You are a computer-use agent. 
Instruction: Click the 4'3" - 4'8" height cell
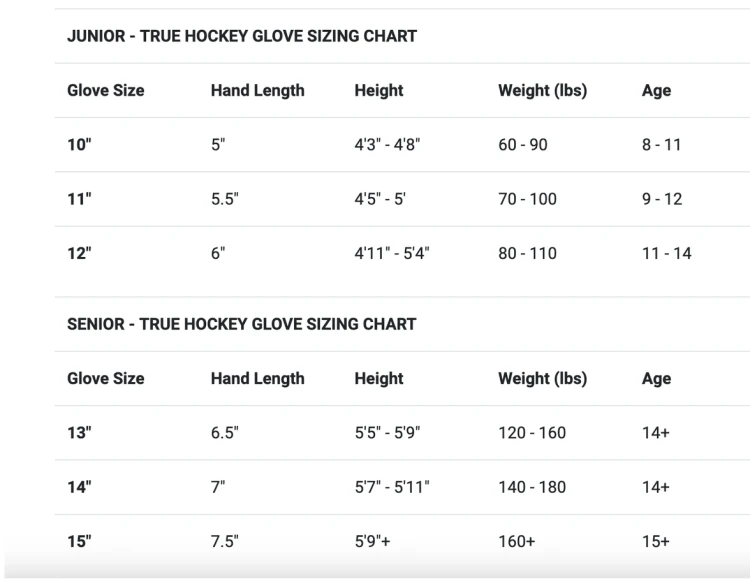[387, 145]
